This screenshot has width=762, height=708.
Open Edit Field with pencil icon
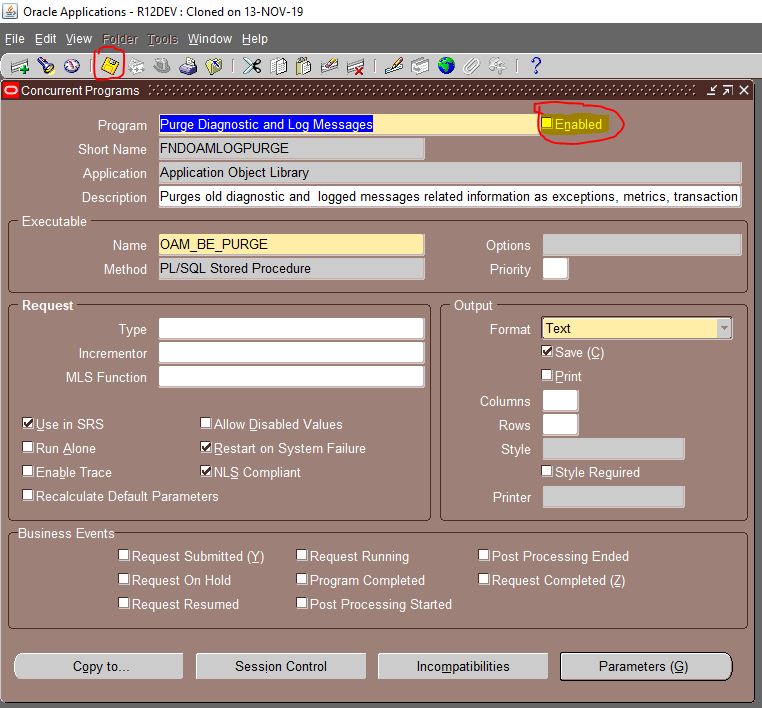pyautogui.click(x=394, y=66)
